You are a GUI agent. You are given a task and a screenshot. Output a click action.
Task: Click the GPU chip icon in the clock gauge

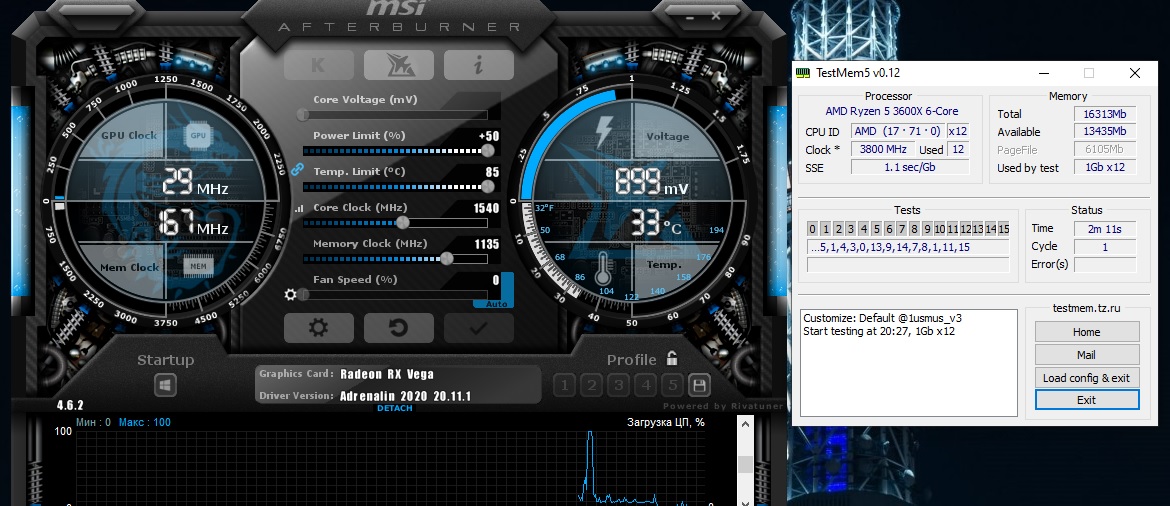tap(198, 136)
